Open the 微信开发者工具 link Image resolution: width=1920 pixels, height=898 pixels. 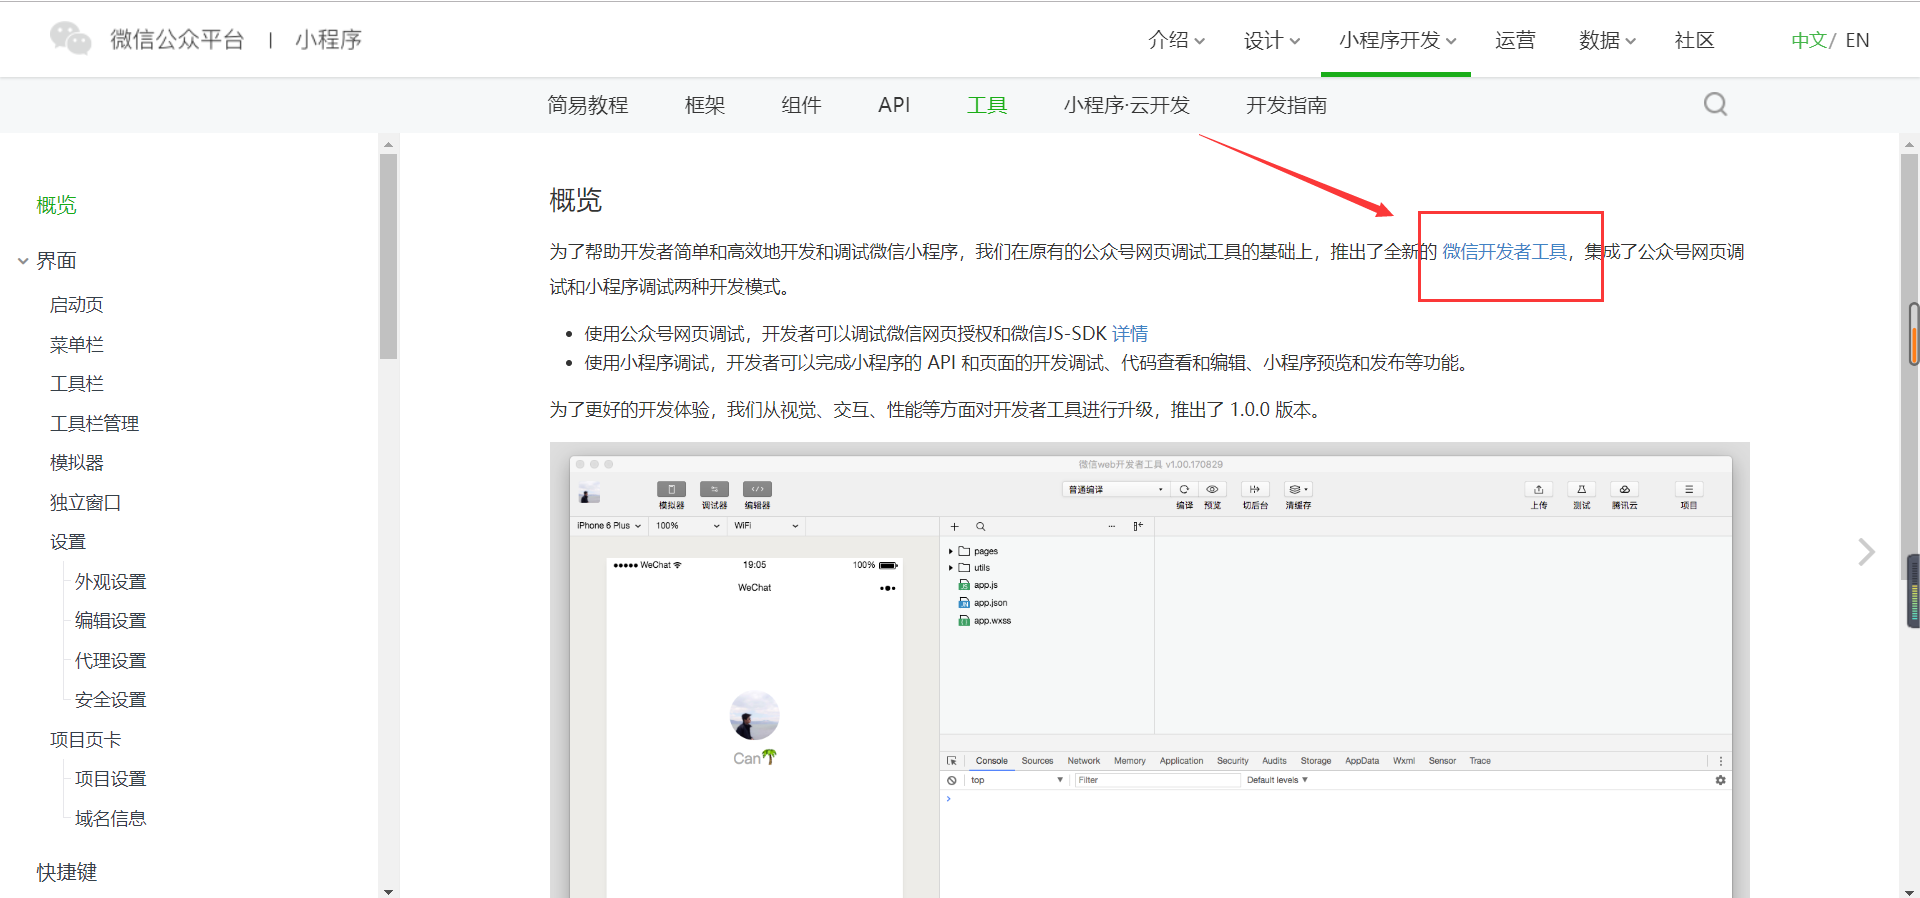click(x=1504, y=252)
